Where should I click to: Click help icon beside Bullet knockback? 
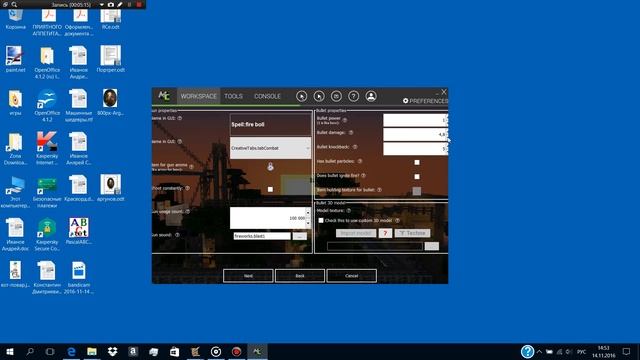coord(355,147)
